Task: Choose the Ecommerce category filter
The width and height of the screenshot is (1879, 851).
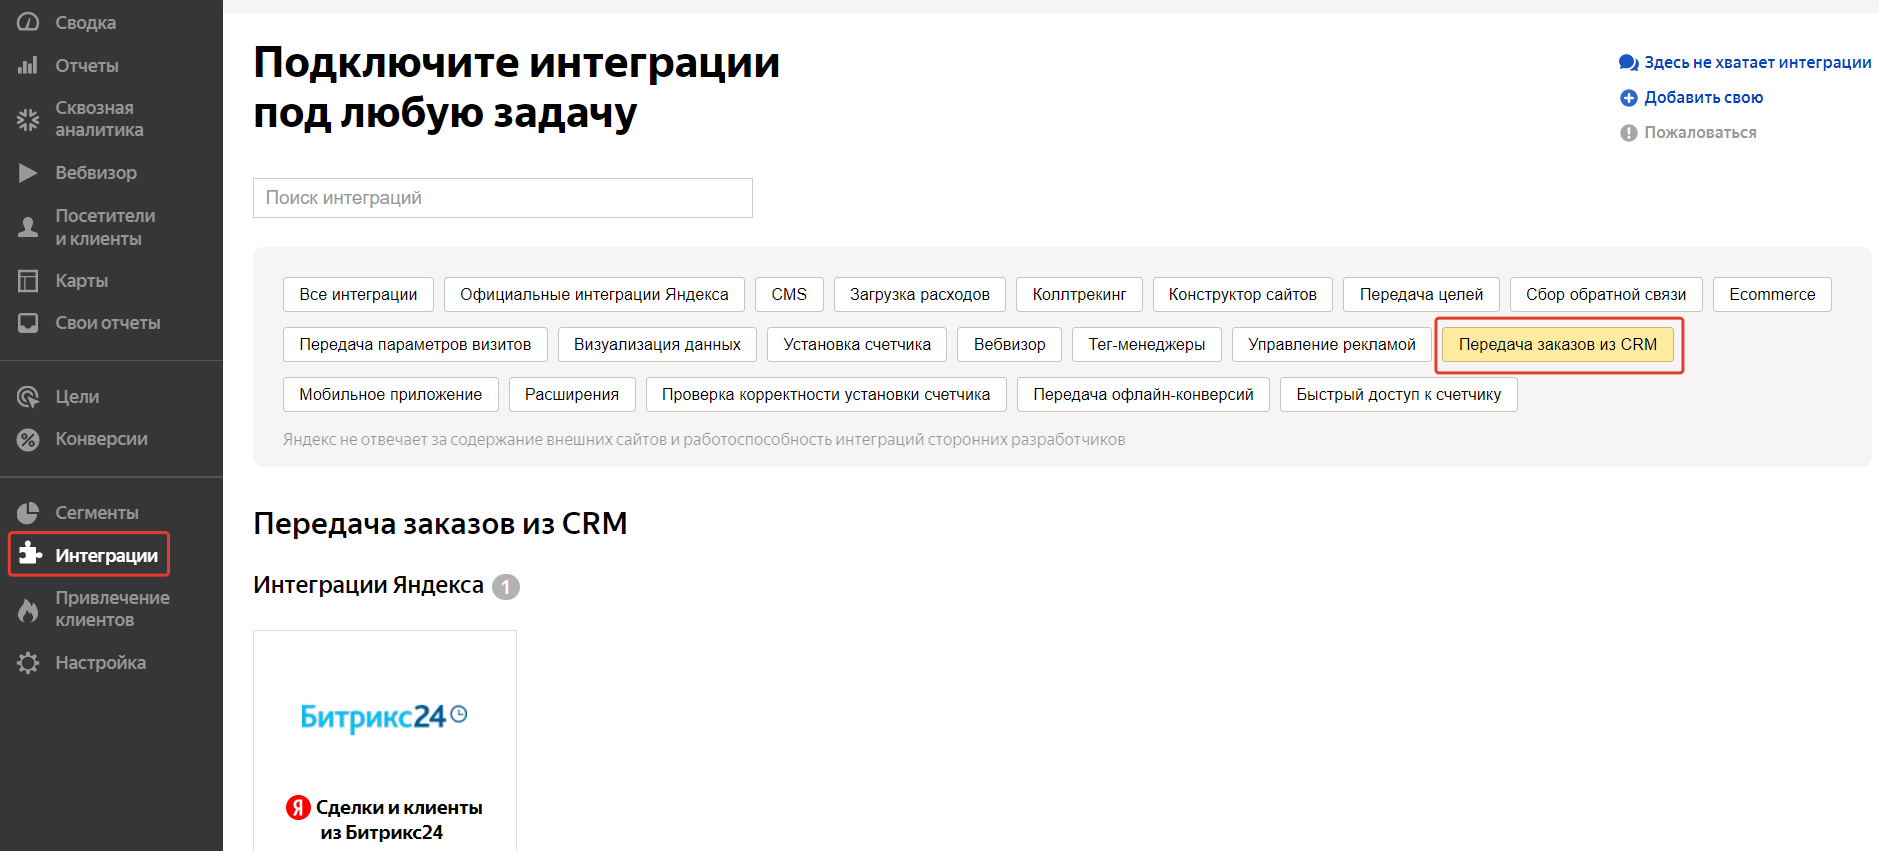Action: coord(1771,295)
